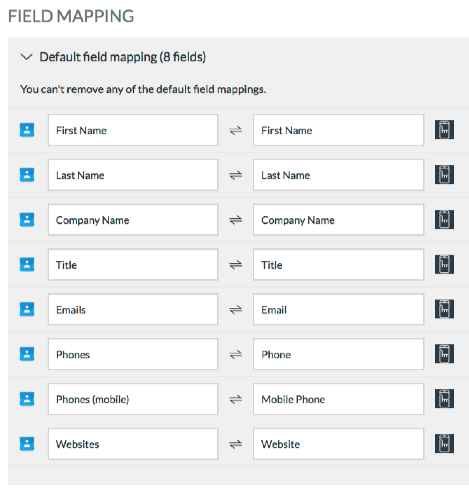Click the right Title field

coord(338,265)
